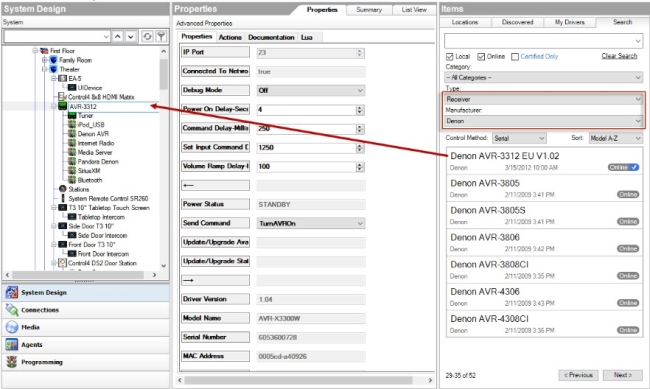Click the filter funnel icon in System Design
650x389 pixels.
click(161, 36)
